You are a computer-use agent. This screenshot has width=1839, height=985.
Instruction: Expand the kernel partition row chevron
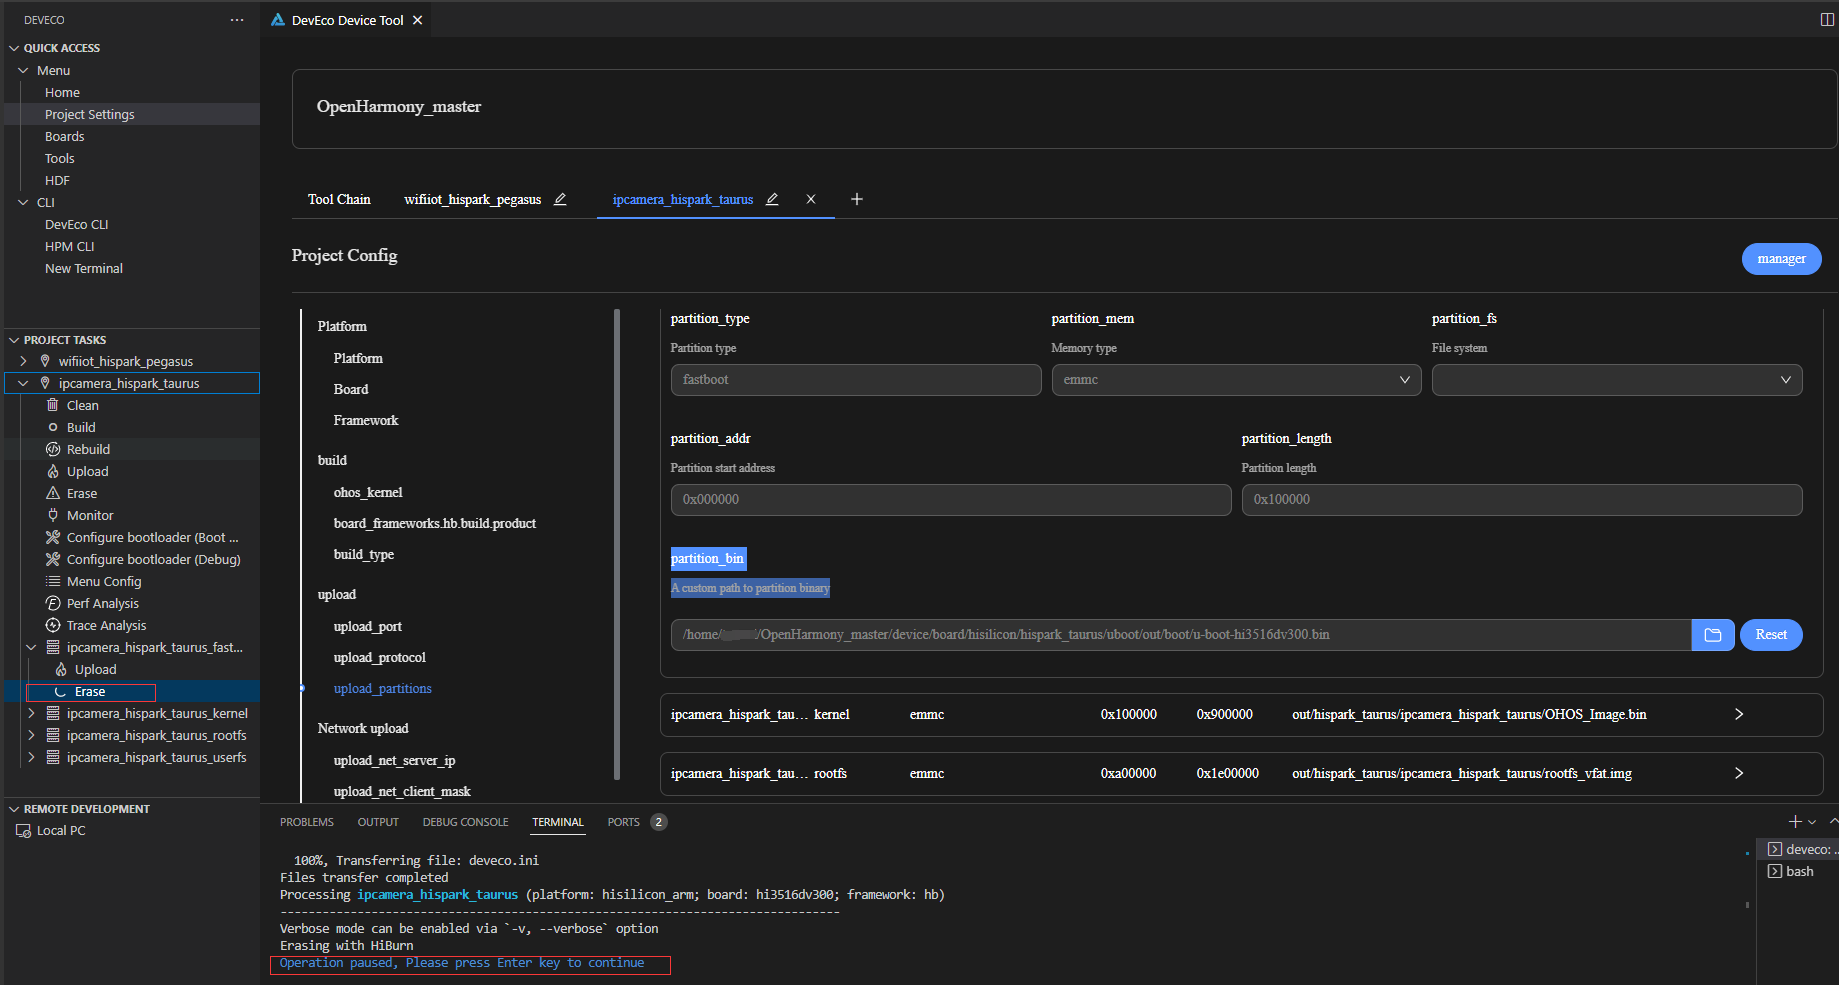[1739, 714]
